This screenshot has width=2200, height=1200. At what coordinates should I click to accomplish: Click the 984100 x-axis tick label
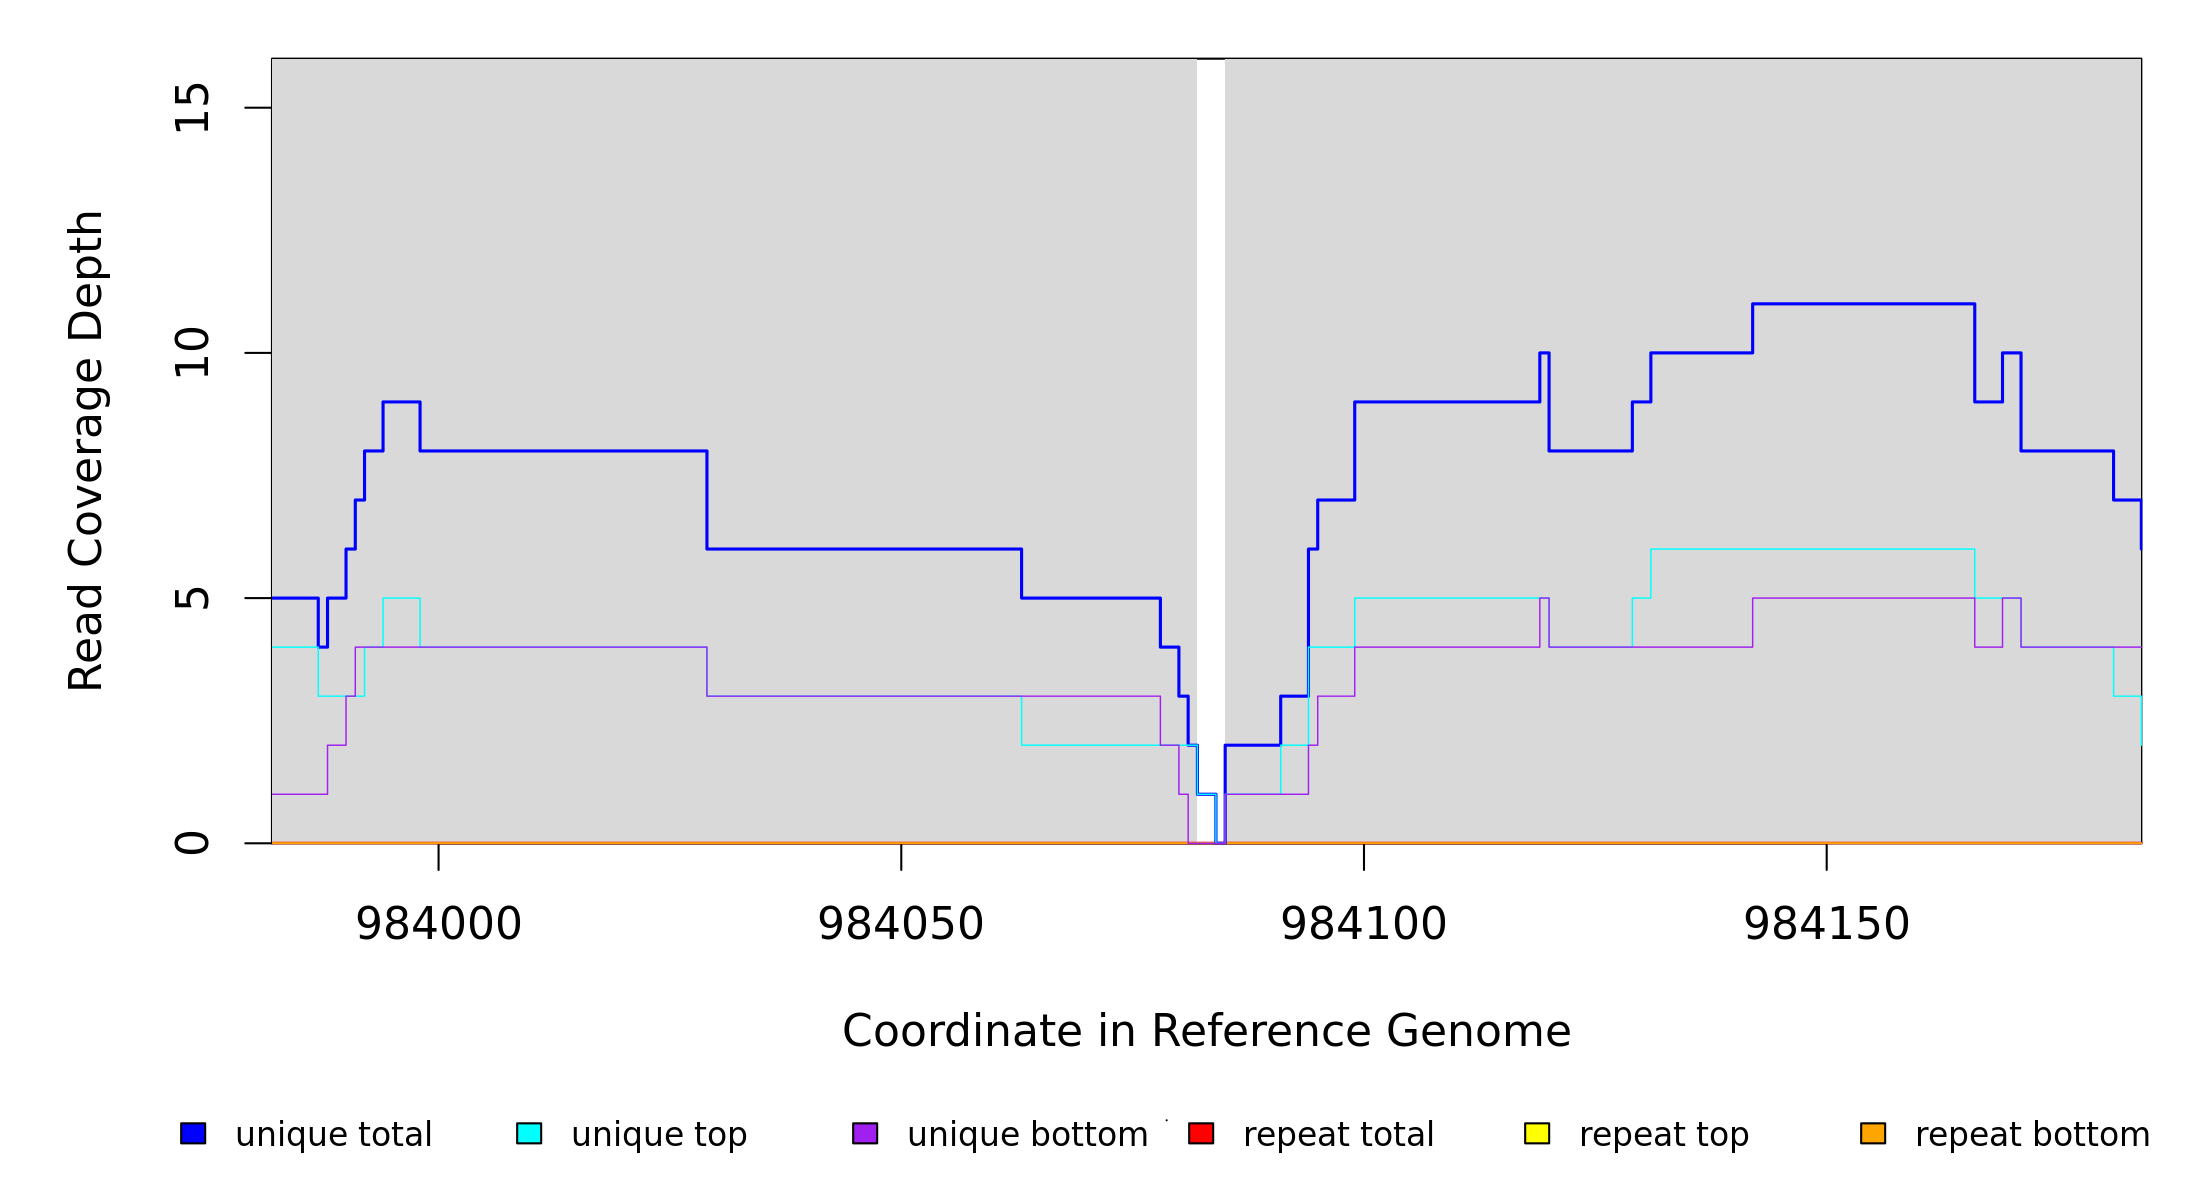(1364, 924)
